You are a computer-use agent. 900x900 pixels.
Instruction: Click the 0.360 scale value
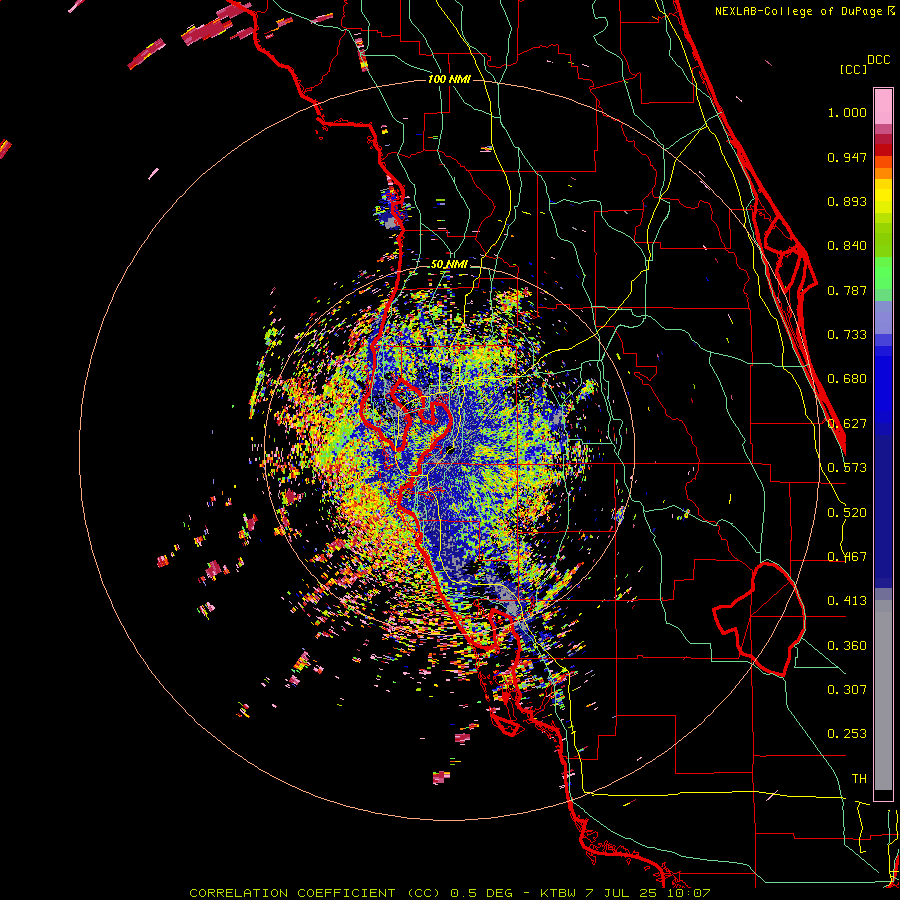tap(847, 646)
